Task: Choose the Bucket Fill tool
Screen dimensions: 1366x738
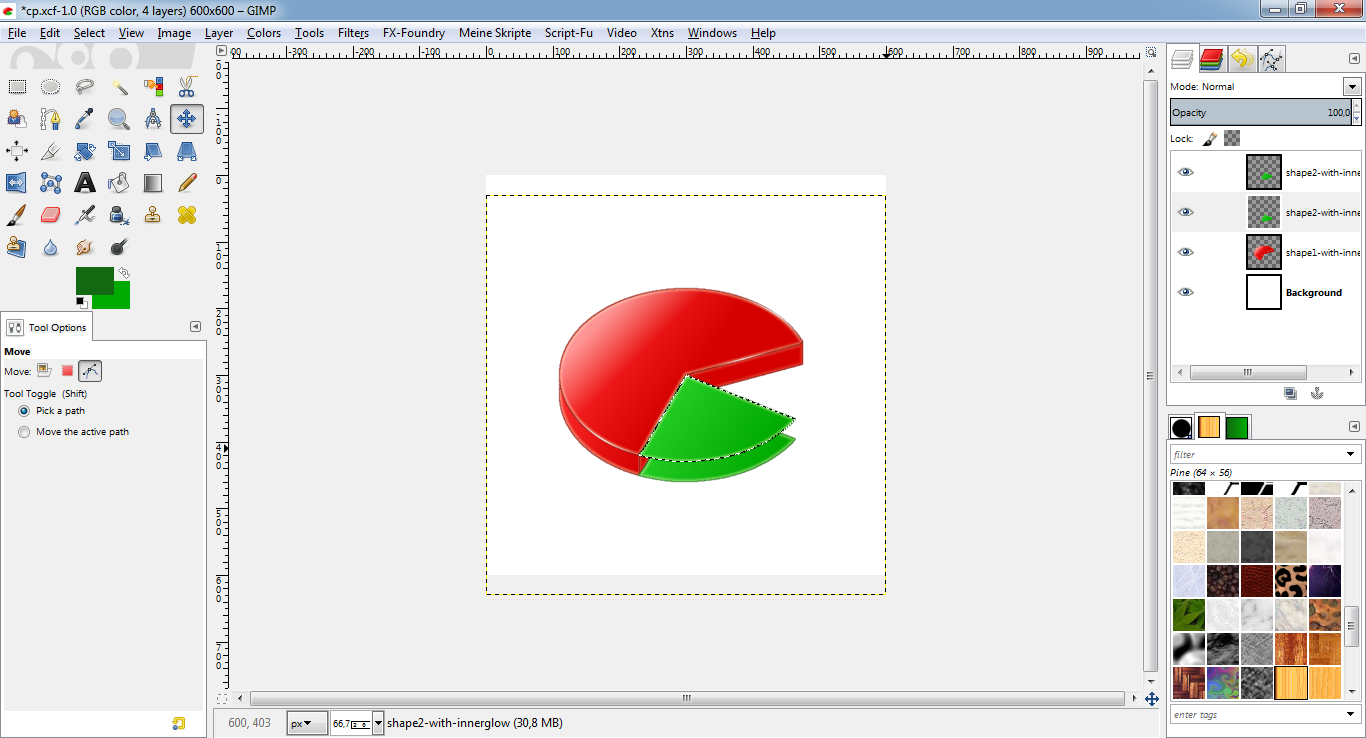Action: click(x=119, y=183)
